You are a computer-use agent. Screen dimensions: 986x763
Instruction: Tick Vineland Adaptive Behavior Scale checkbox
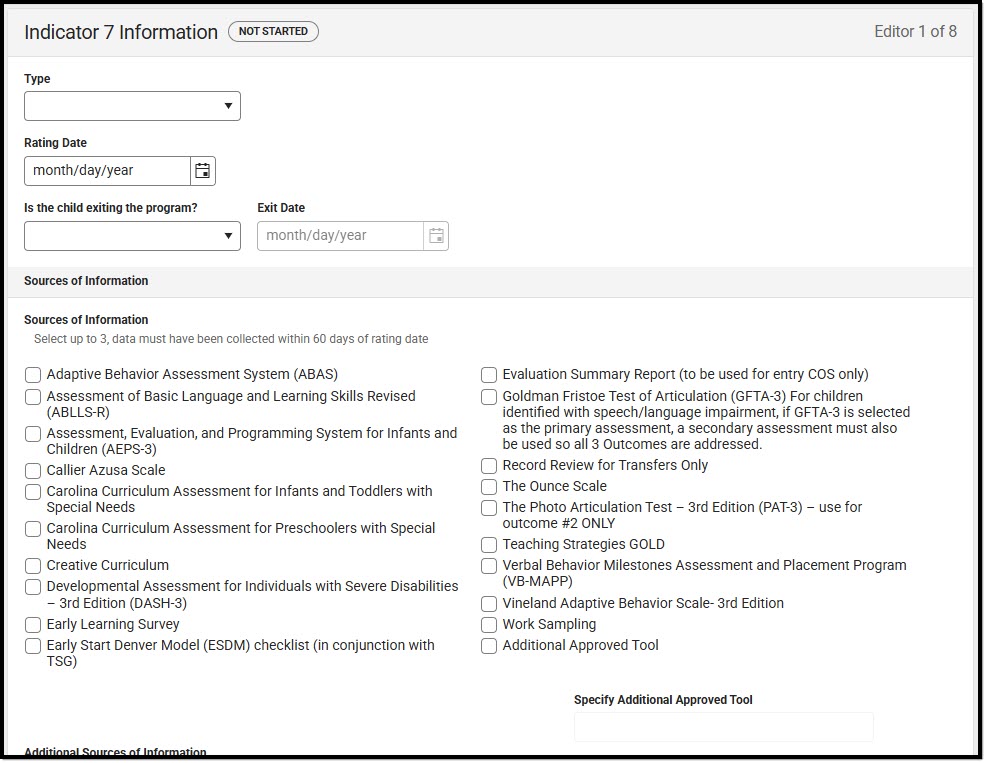tap(489, 604)
